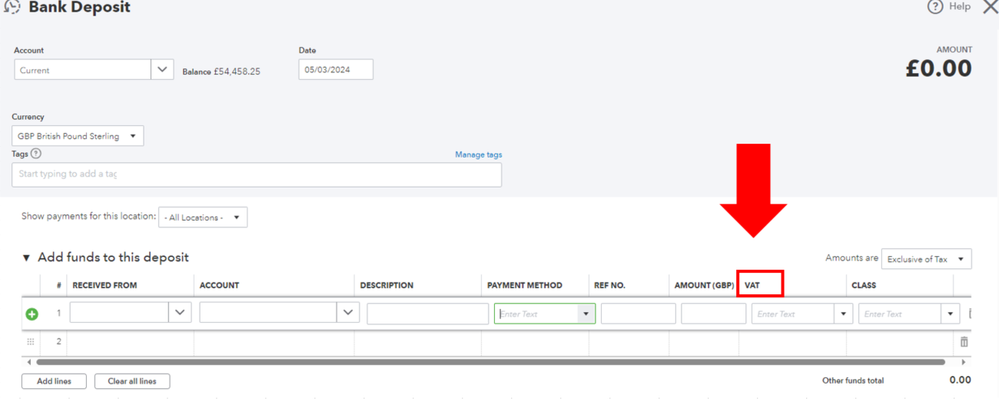The width and height of the screenshot is (999, 399).
Task: Click the row 2 Received From cell
Action: click(130, 342)
